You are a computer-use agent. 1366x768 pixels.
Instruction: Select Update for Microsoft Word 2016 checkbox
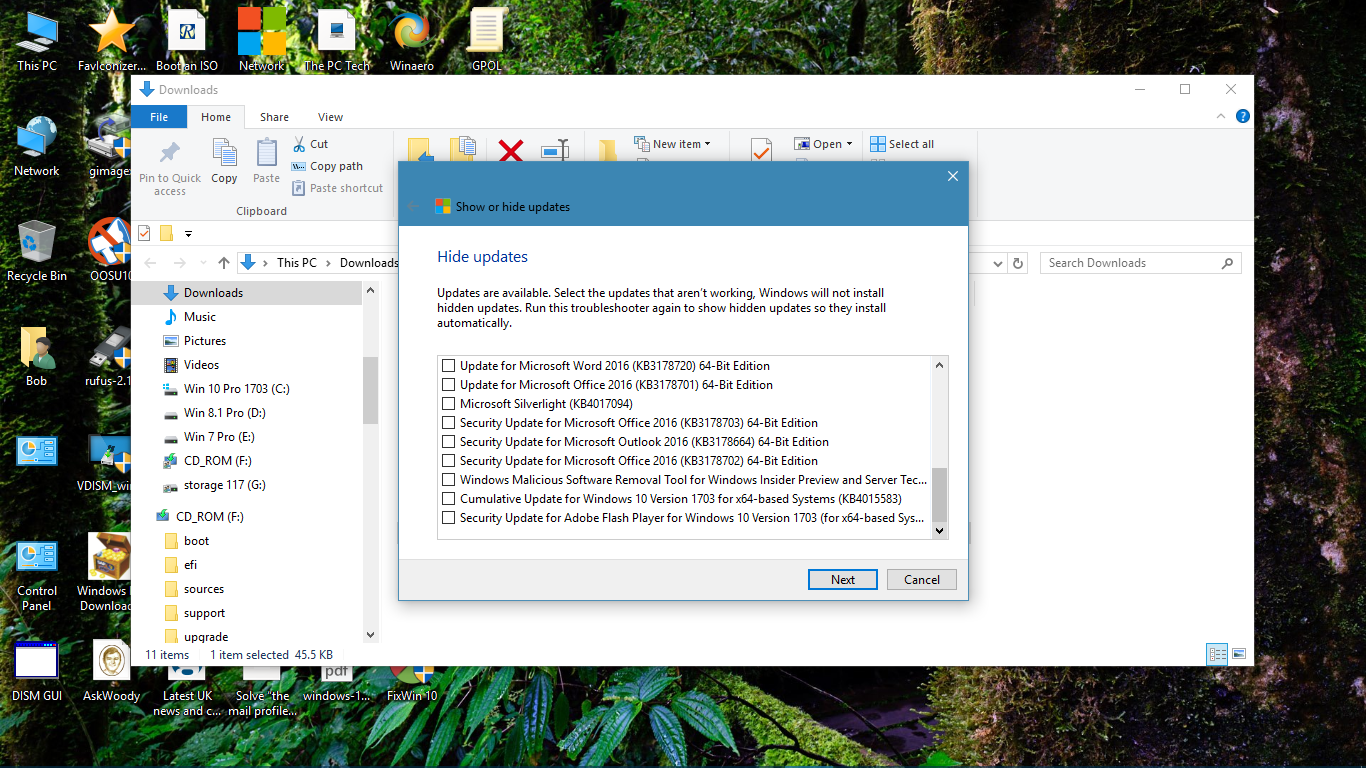pos(448,366)
